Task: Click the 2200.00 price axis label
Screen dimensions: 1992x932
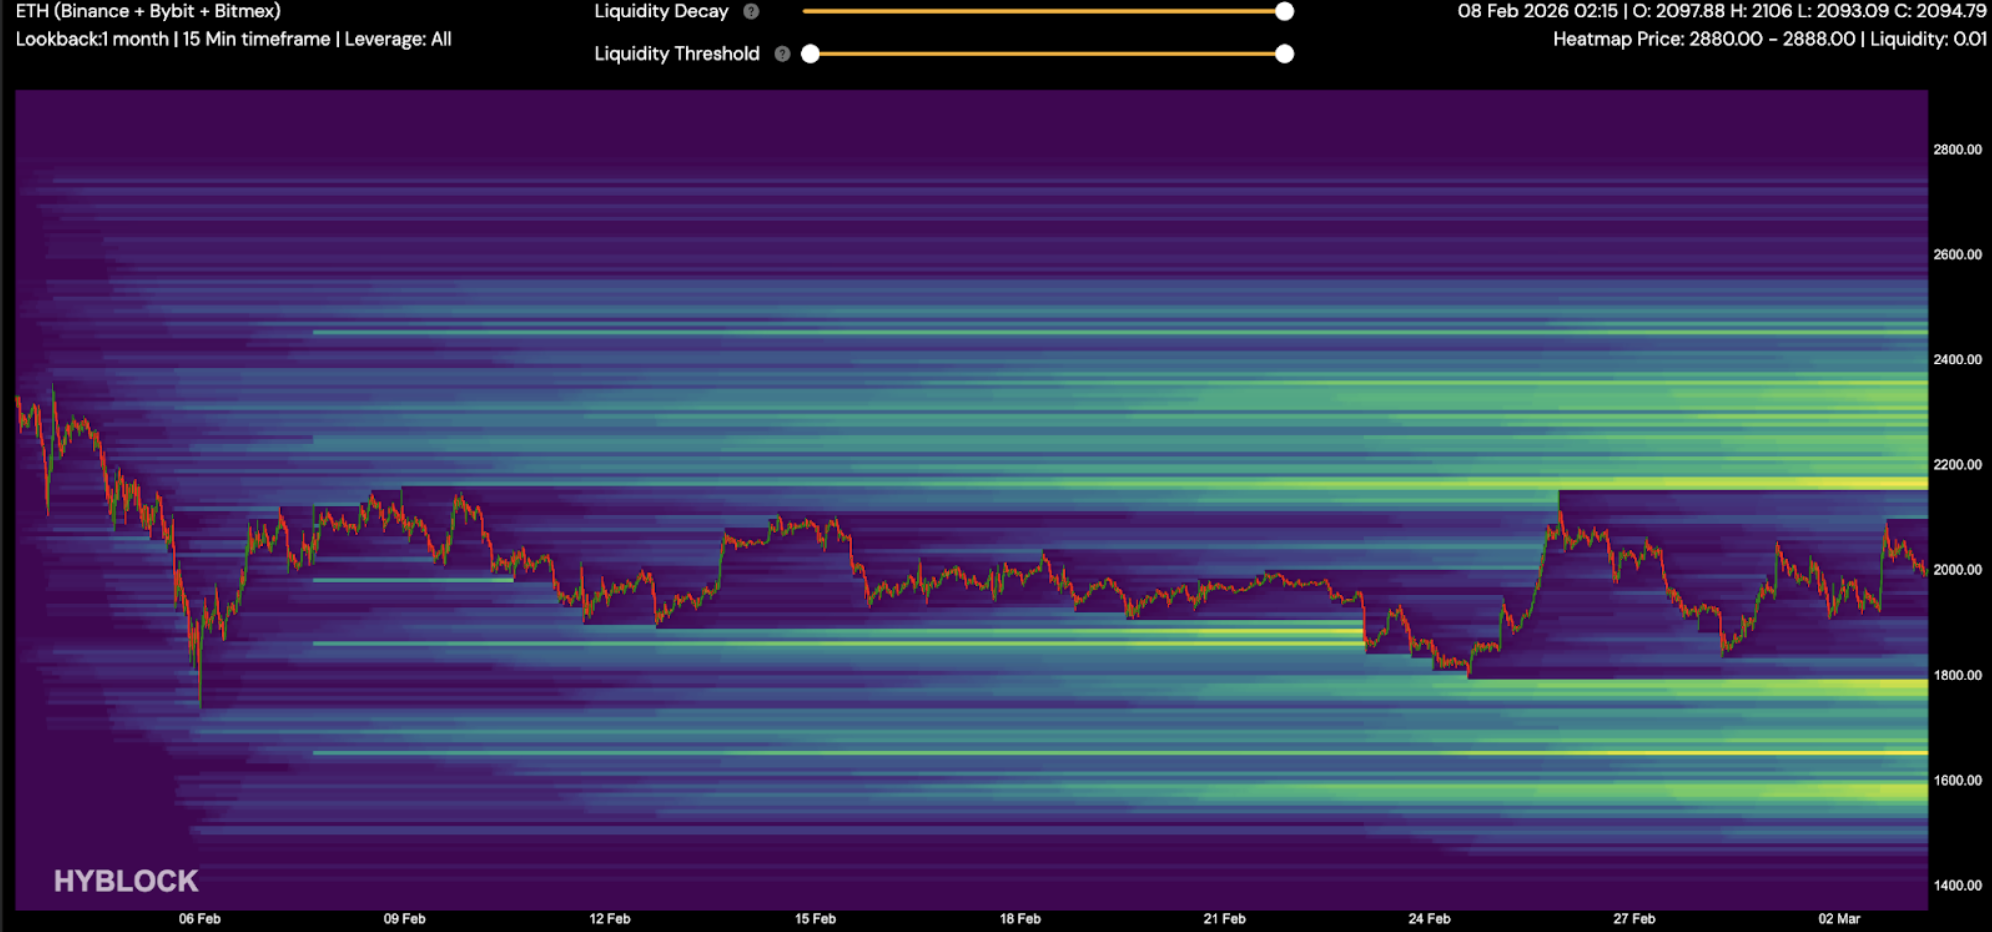Action: (x=1957, y=465)
